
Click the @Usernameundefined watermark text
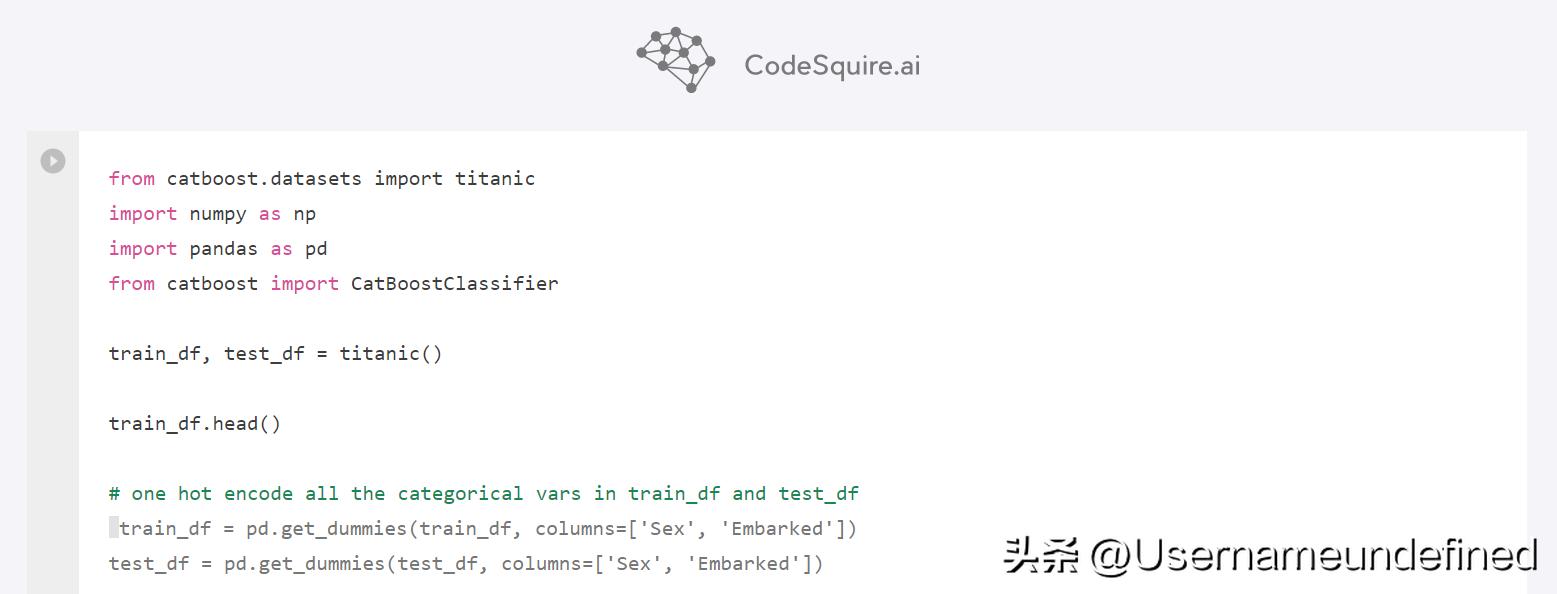click(x=1313, y=555)
